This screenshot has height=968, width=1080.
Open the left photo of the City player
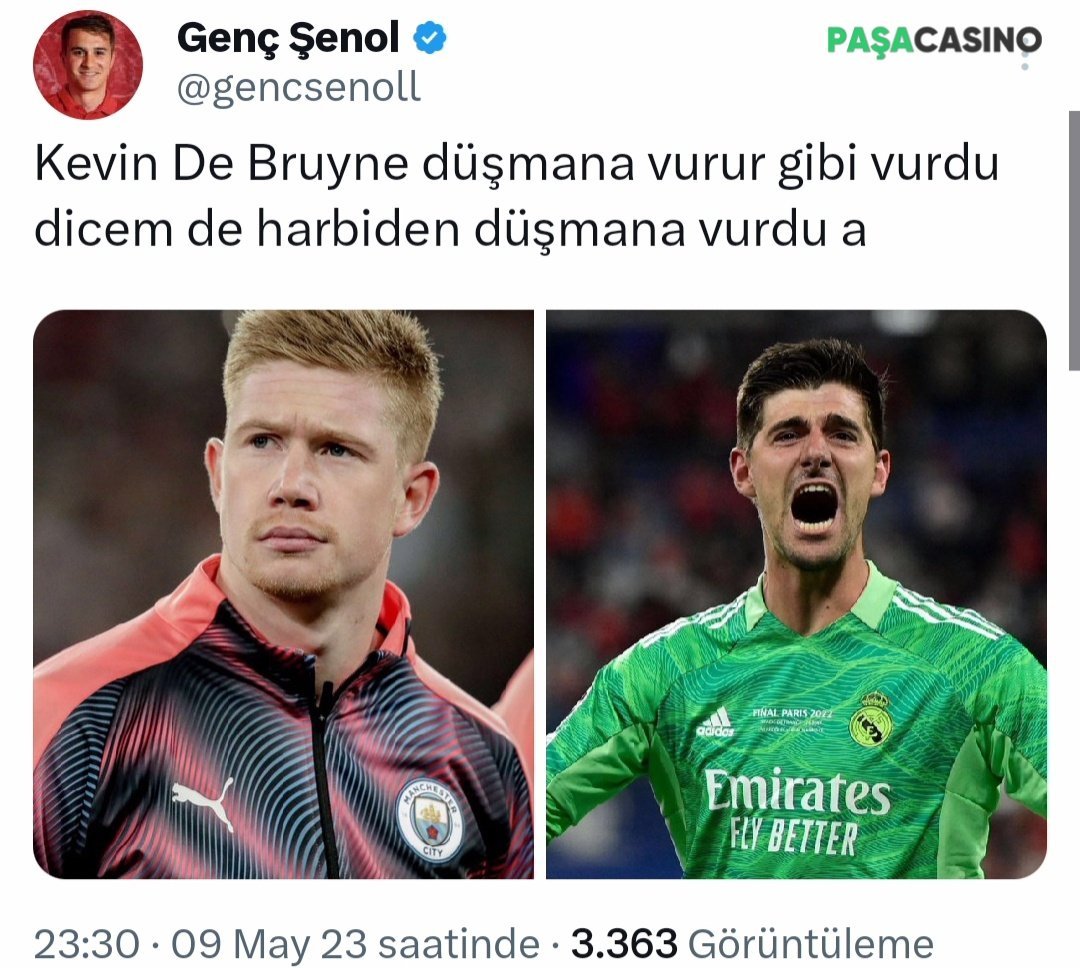283,594
